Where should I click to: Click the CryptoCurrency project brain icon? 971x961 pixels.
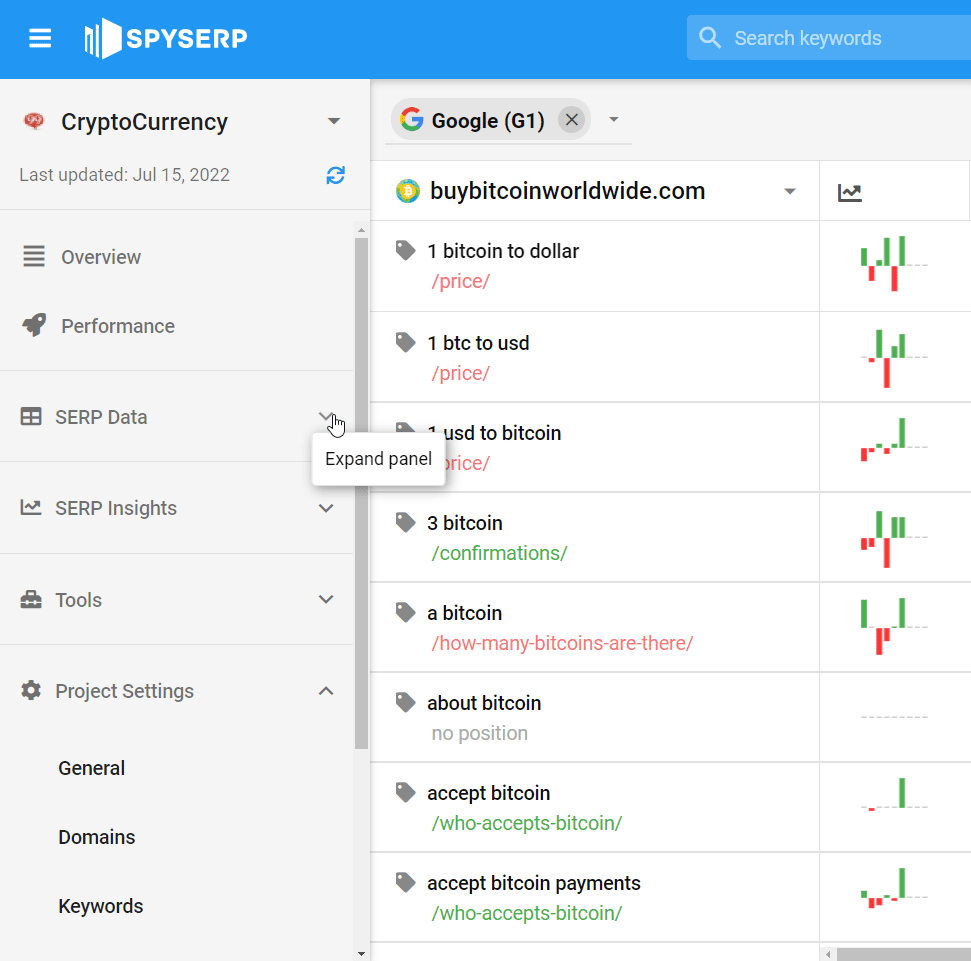[34, 121]
